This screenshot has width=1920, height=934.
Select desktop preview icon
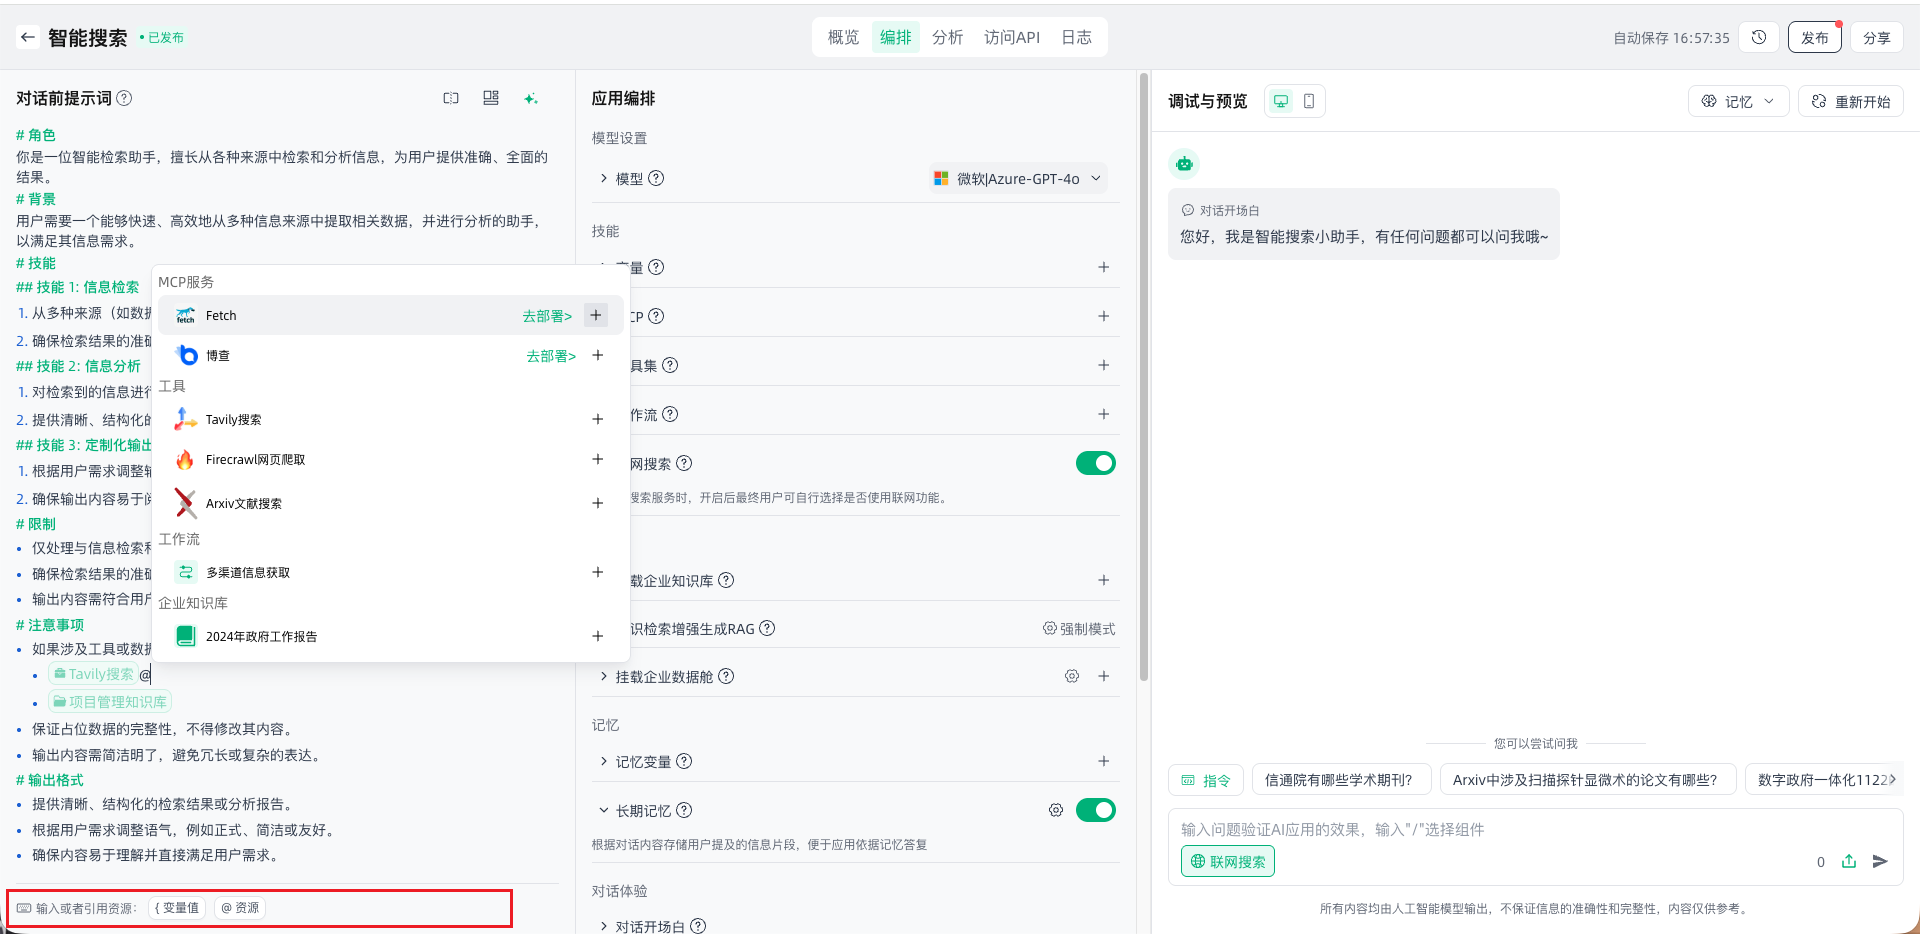(x=1281, y=101)
